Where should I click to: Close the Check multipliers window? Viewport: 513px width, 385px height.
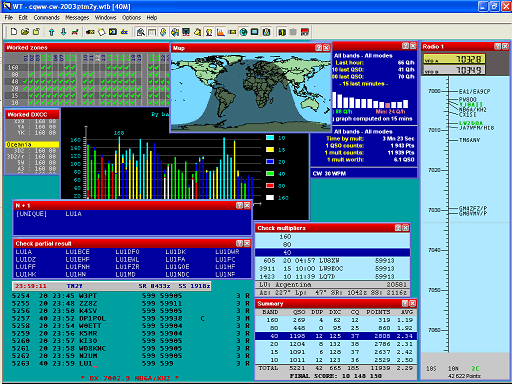pyautogui.click(x=405, y=228)
